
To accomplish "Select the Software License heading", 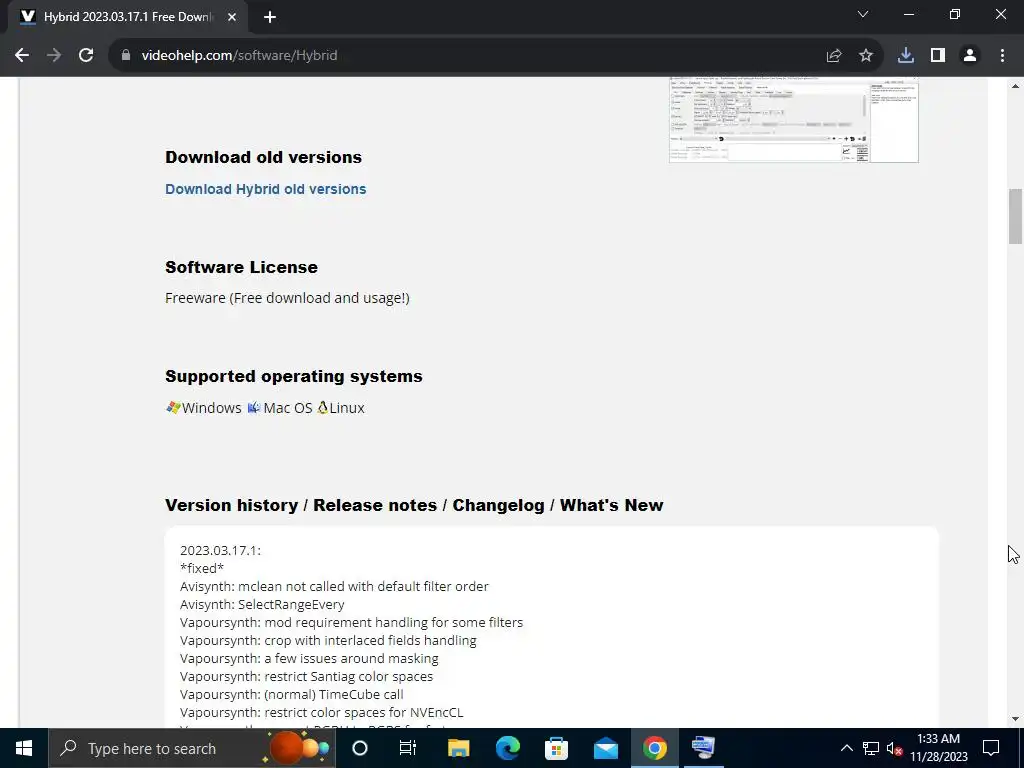I will (242, 267).
